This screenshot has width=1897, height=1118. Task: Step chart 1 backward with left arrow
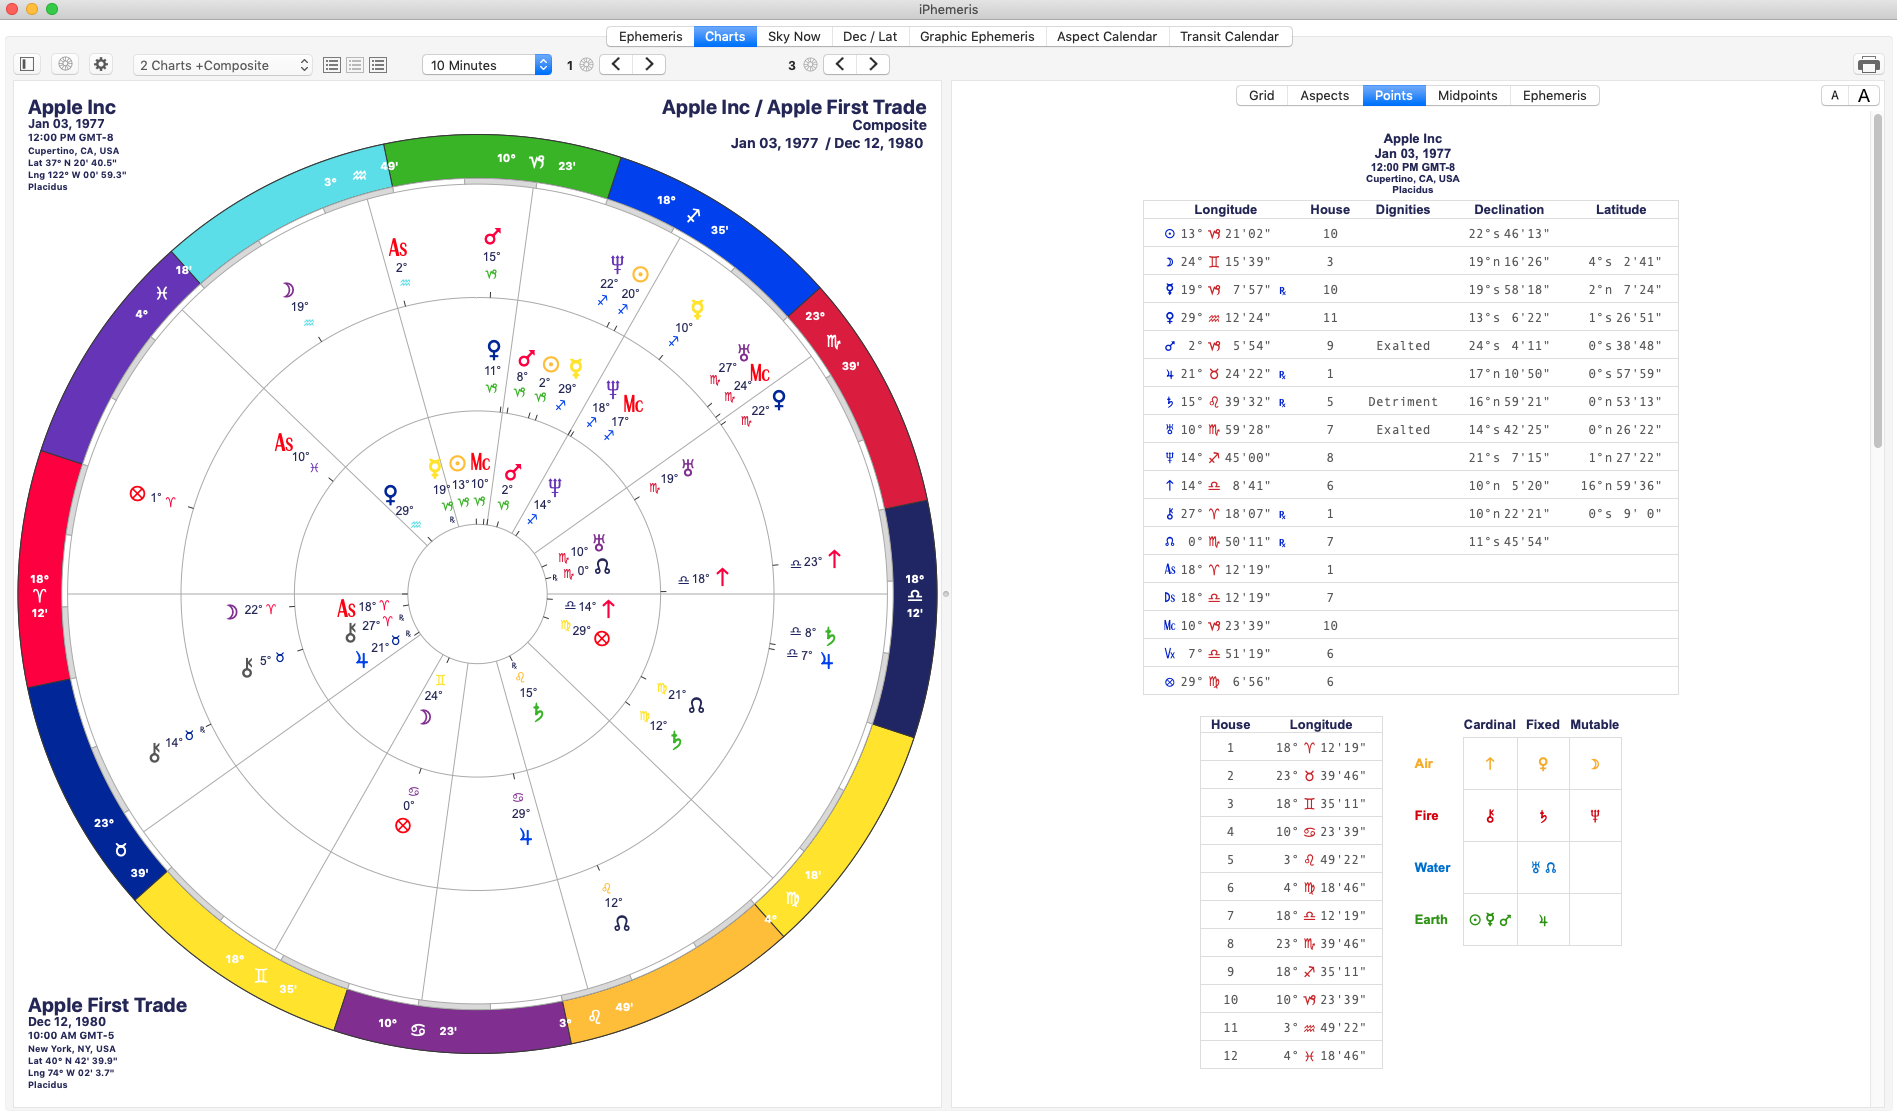click(617, 64)
